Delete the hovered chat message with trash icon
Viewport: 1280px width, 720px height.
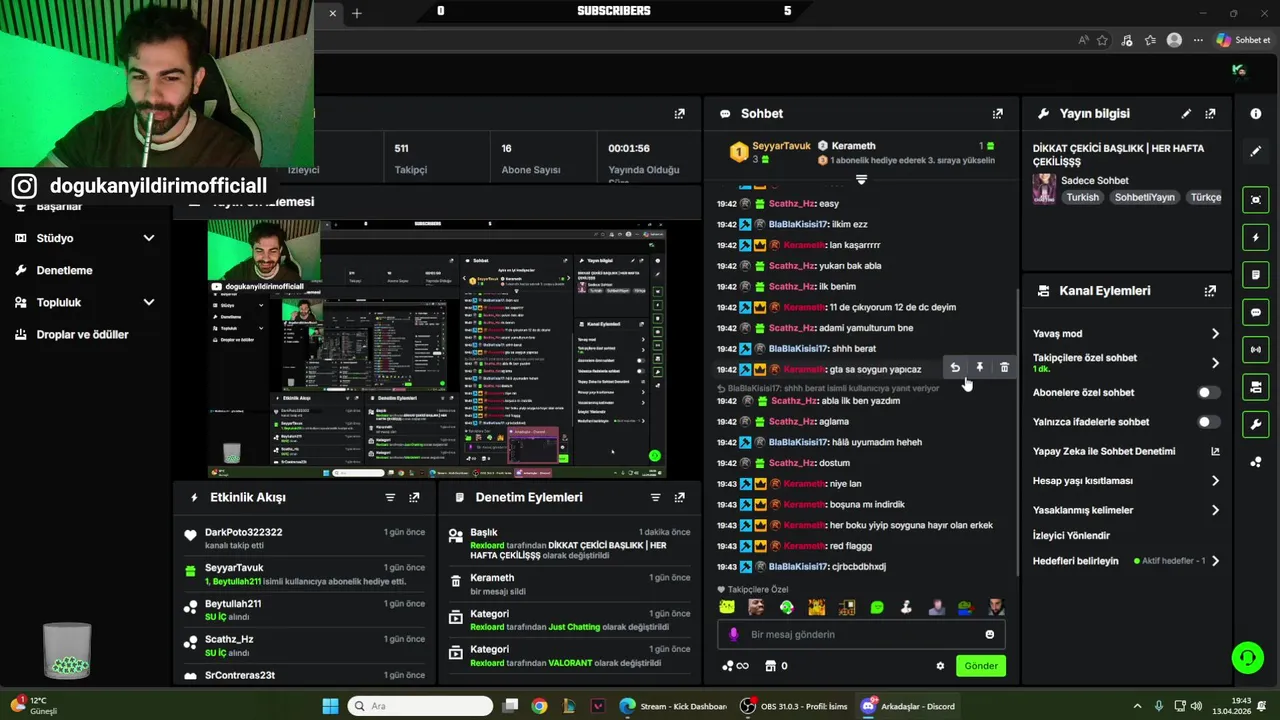pos(1004,368)
